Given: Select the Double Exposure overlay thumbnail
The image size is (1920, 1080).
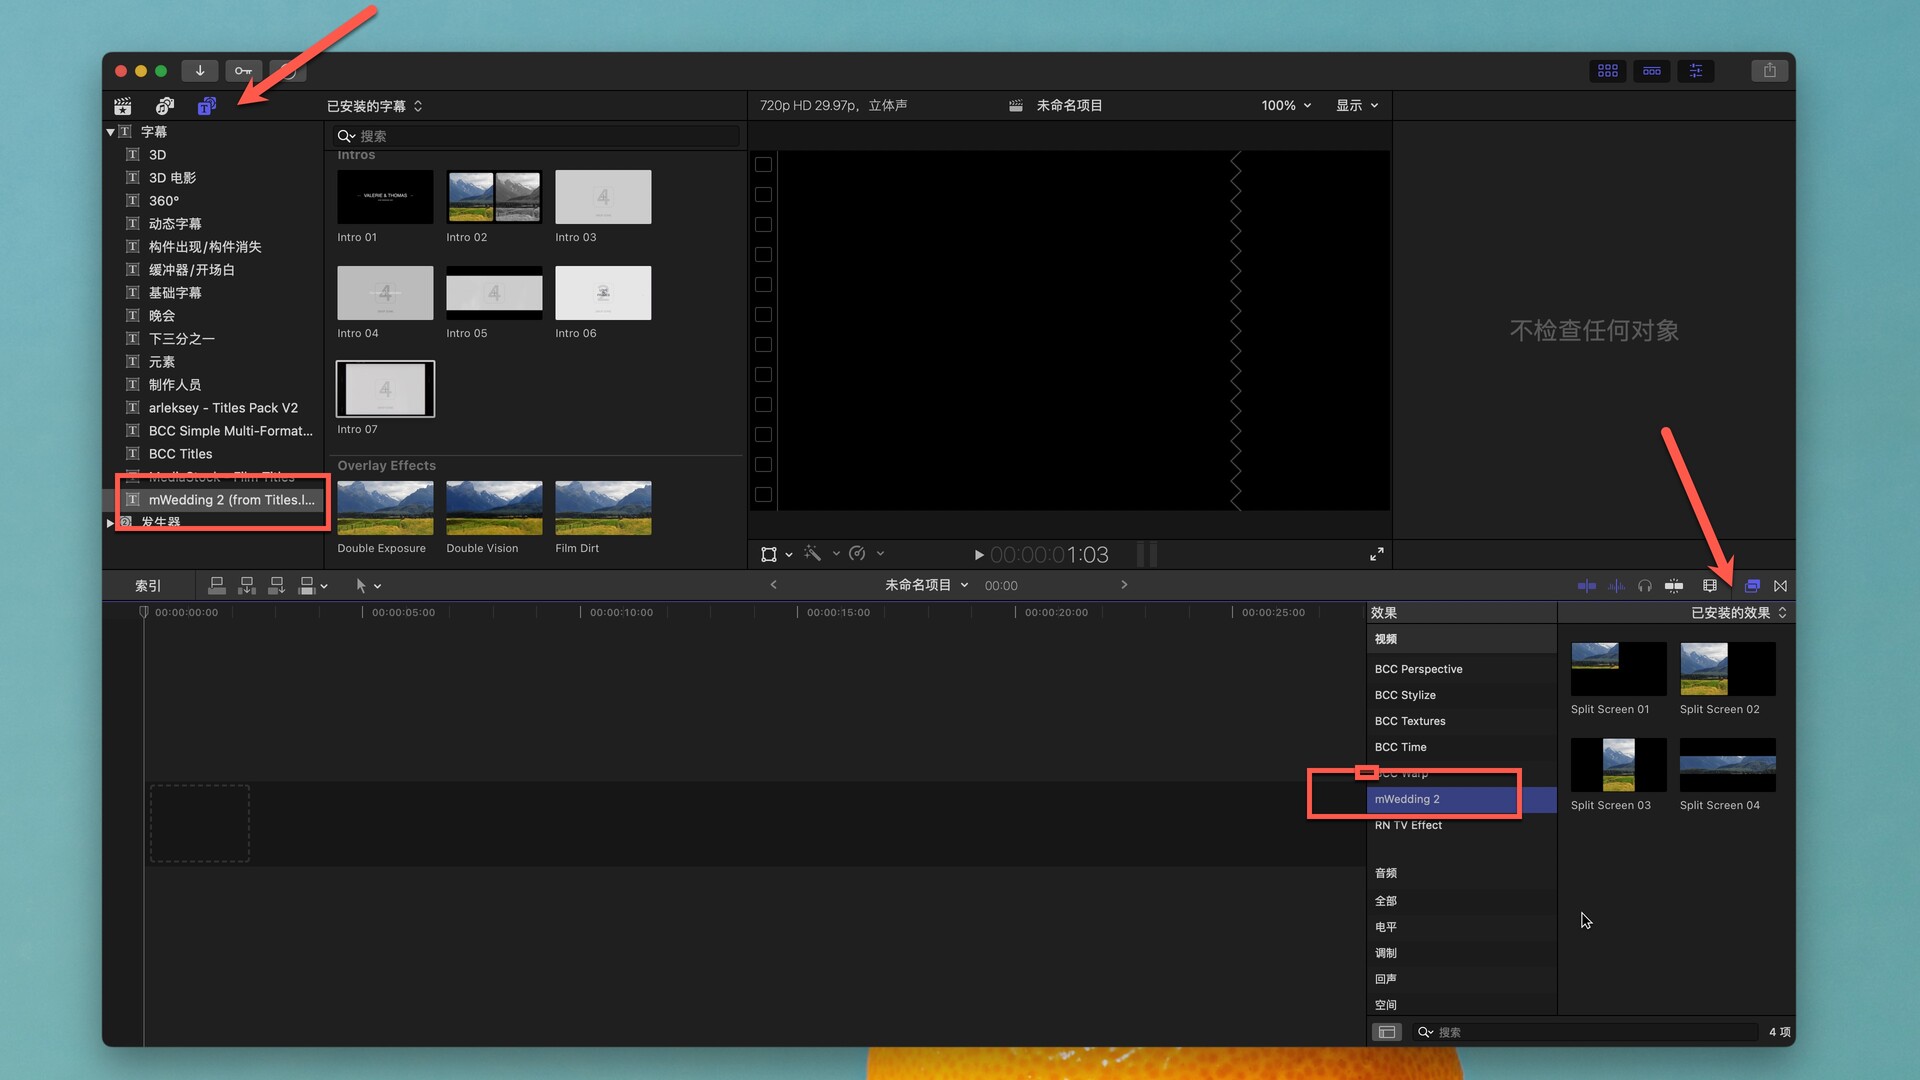Looking at the screenshot, I should 385,508.
